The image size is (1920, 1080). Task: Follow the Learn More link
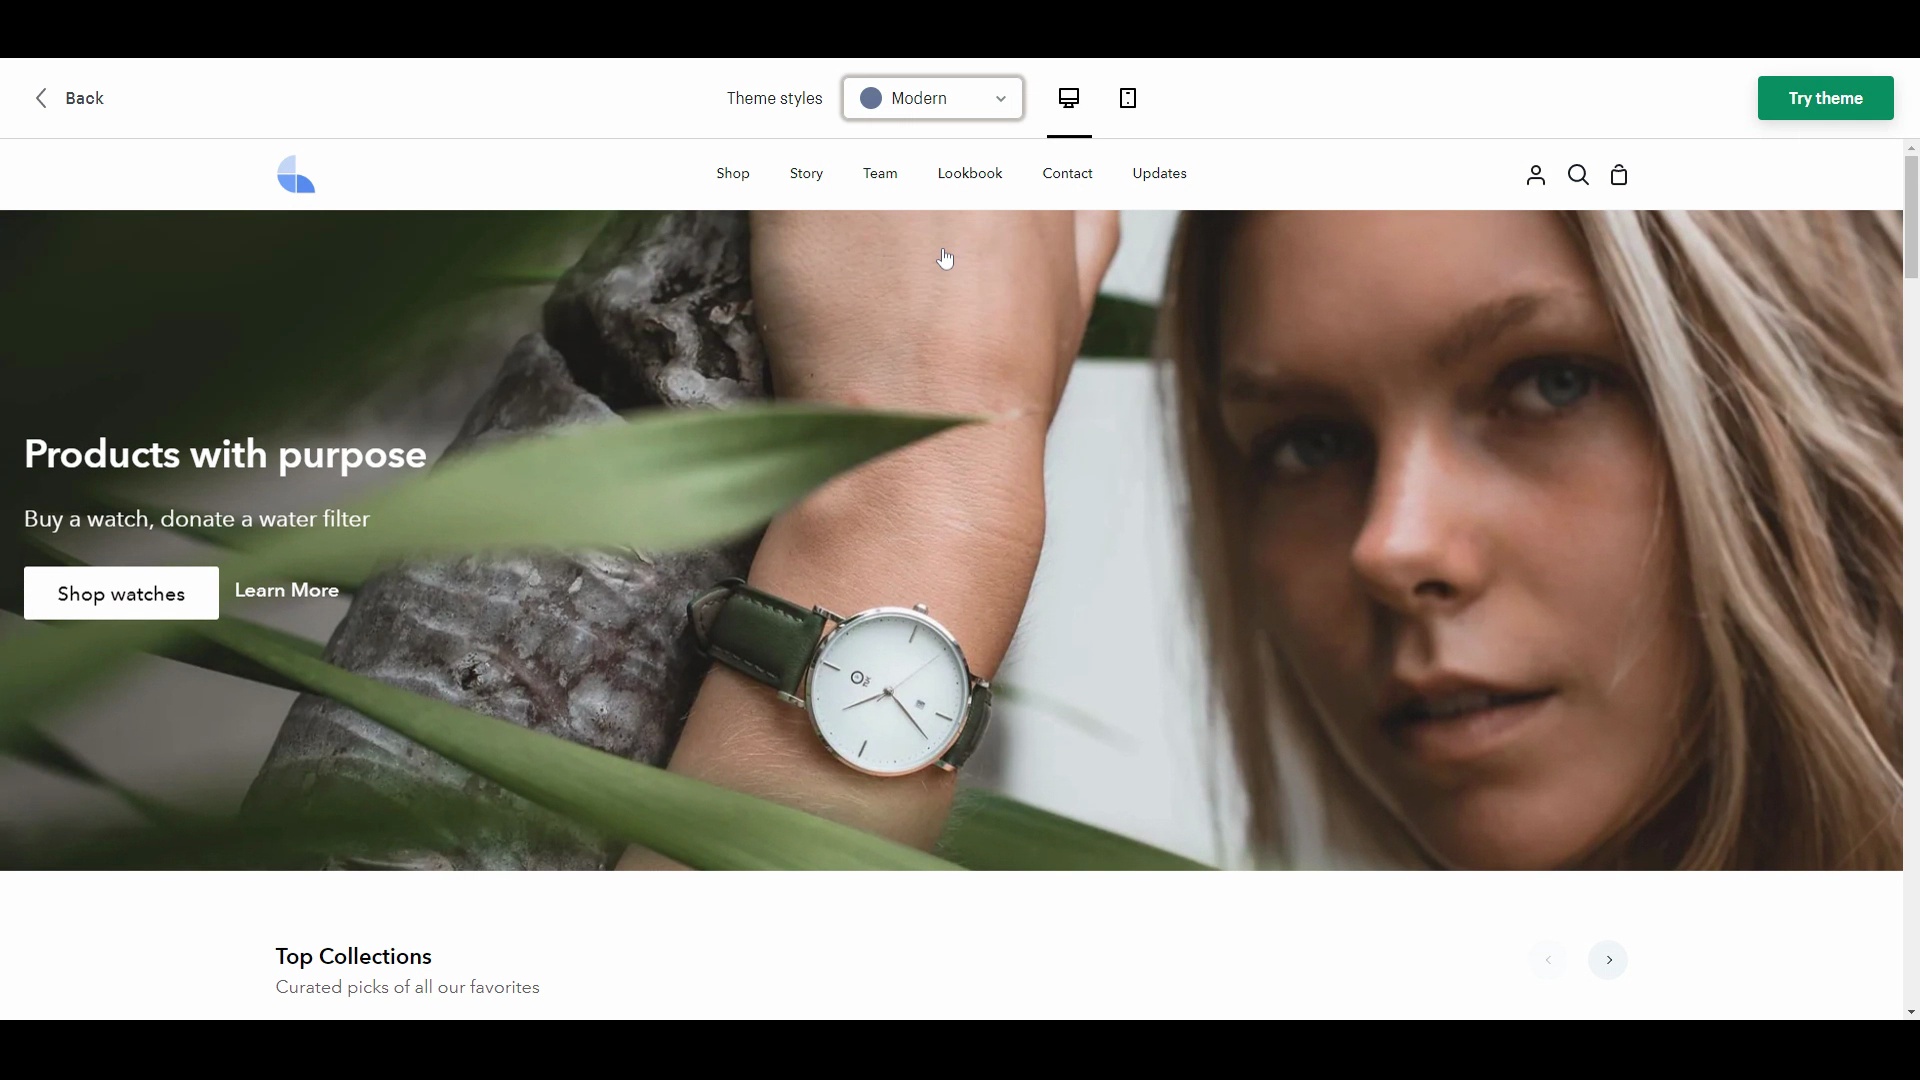287,591
